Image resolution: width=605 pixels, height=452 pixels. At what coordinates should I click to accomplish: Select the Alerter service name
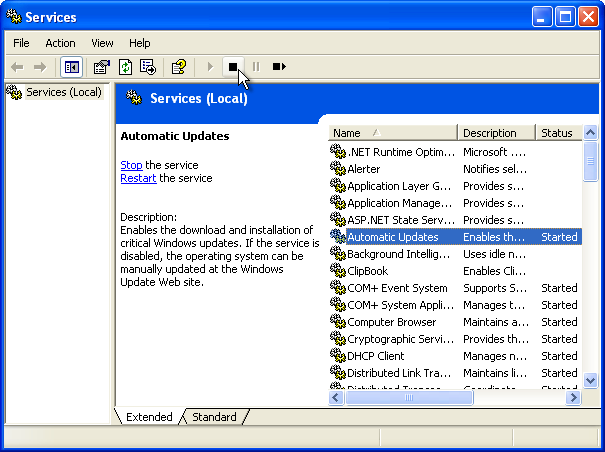pos(363,169)
